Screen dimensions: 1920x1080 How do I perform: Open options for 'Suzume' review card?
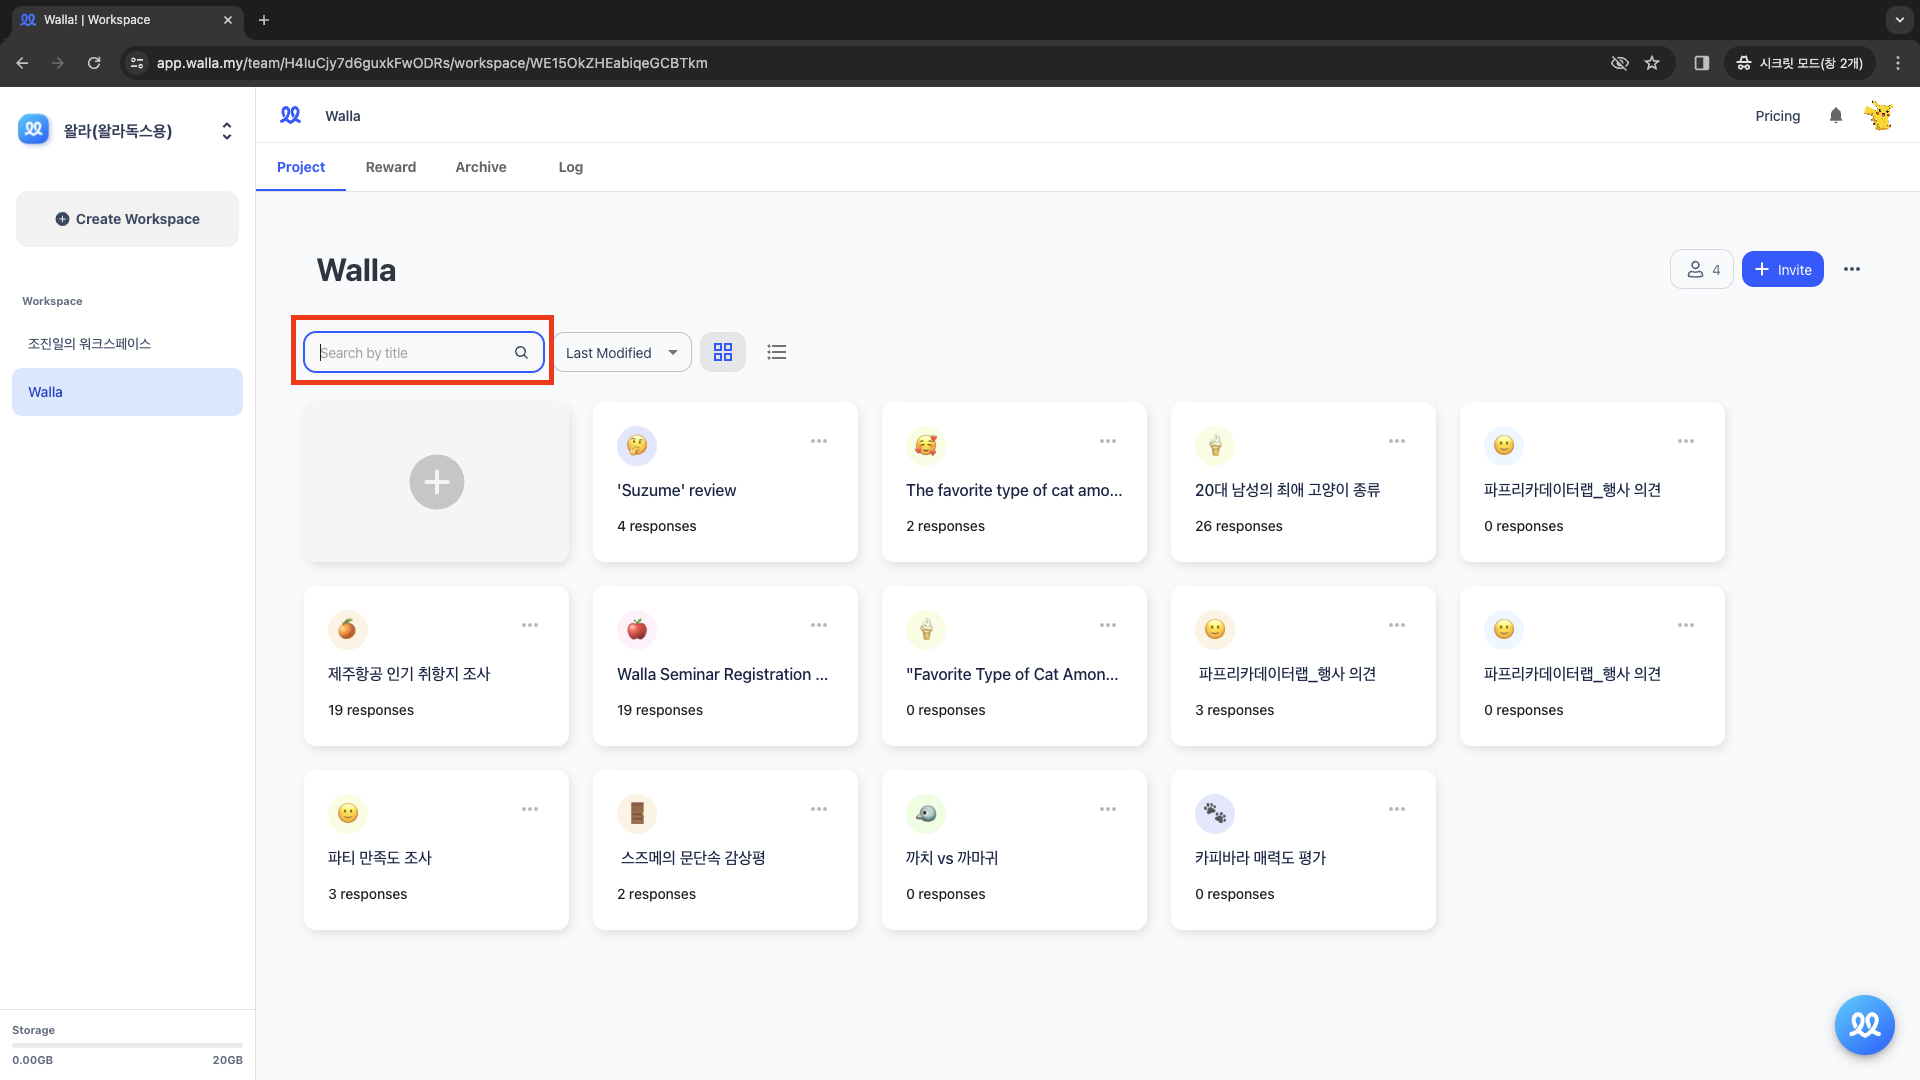pos(818,441)
